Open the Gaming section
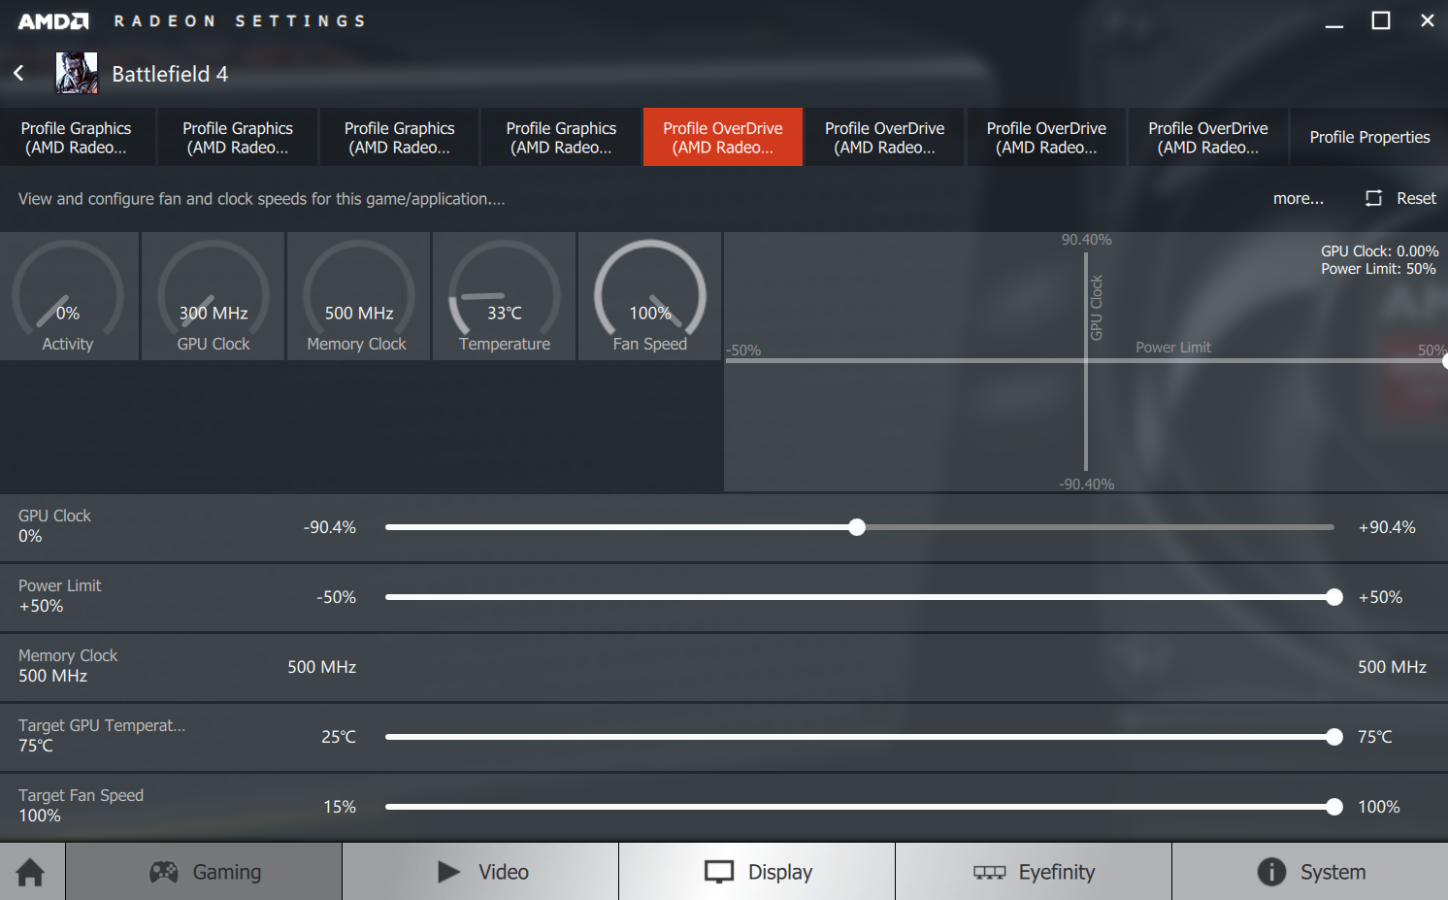 (205, 872)
